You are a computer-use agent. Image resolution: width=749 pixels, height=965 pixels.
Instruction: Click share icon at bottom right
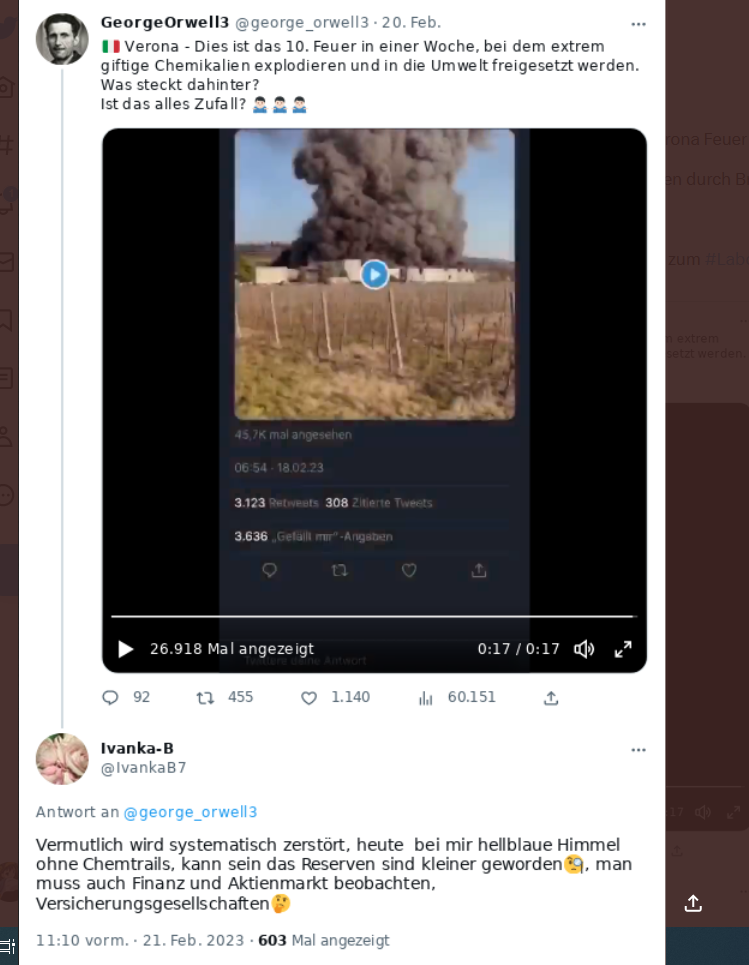click(x=693, y=903)
